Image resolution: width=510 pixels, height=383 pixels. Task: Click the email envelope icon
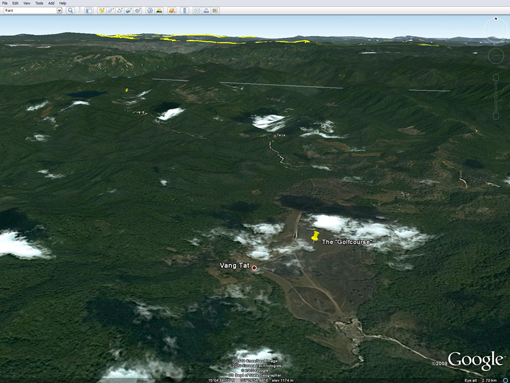coord(197,10)
